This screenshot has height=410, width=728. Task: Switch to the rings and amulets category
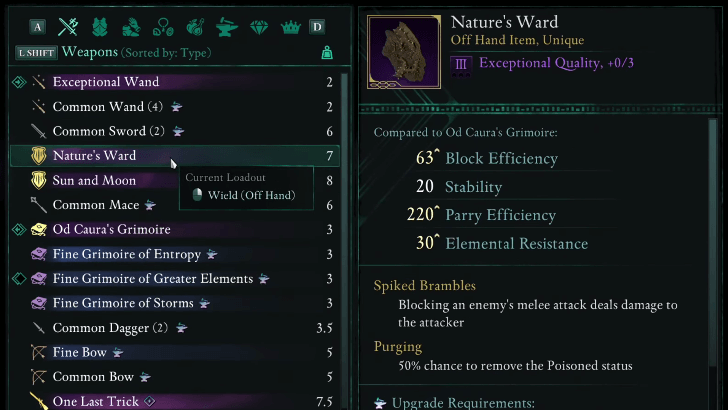(x=163, y=26)
